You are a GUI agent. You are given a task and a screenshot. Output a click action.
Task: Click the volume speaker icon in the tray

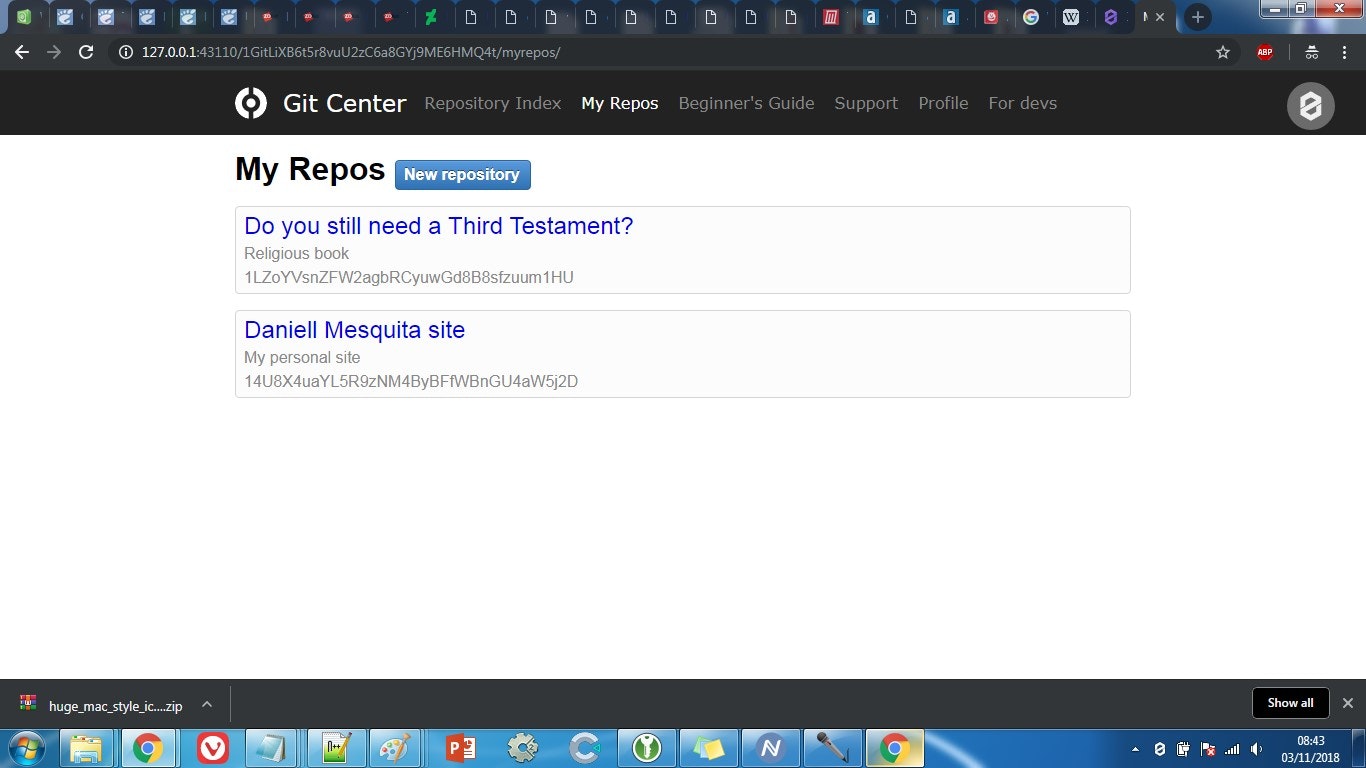[1257, 748]
